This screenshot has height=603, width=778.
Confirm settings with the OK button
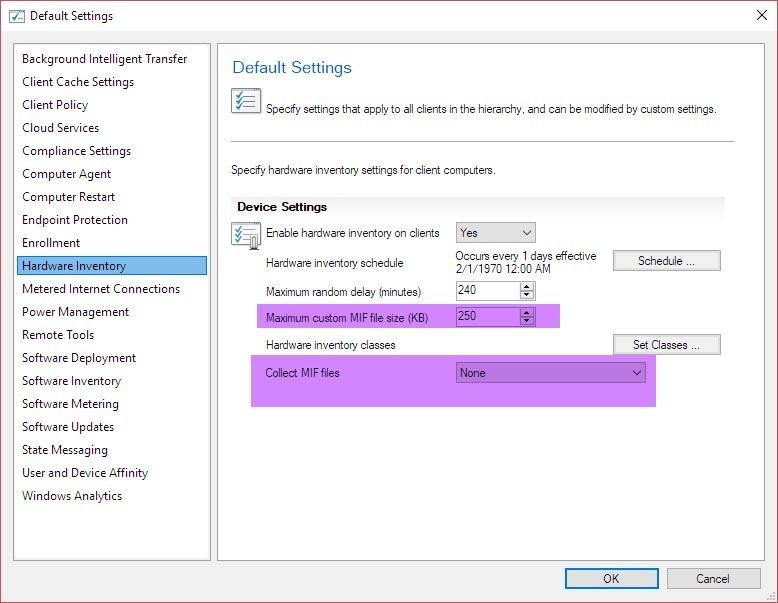pos(610,578)
